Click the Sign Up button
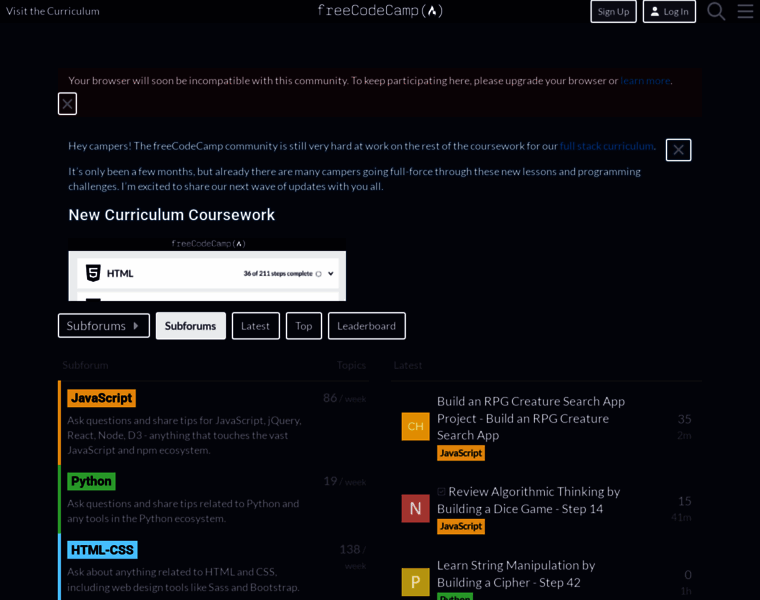This screenshot has height=600, width=760. point(613,11)
